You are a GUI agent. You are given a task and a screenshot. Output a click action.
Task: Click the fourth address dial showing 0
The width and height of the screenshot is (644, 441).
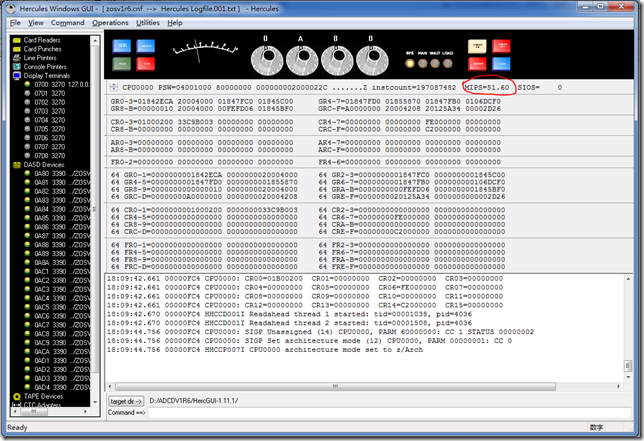(372, 60)
